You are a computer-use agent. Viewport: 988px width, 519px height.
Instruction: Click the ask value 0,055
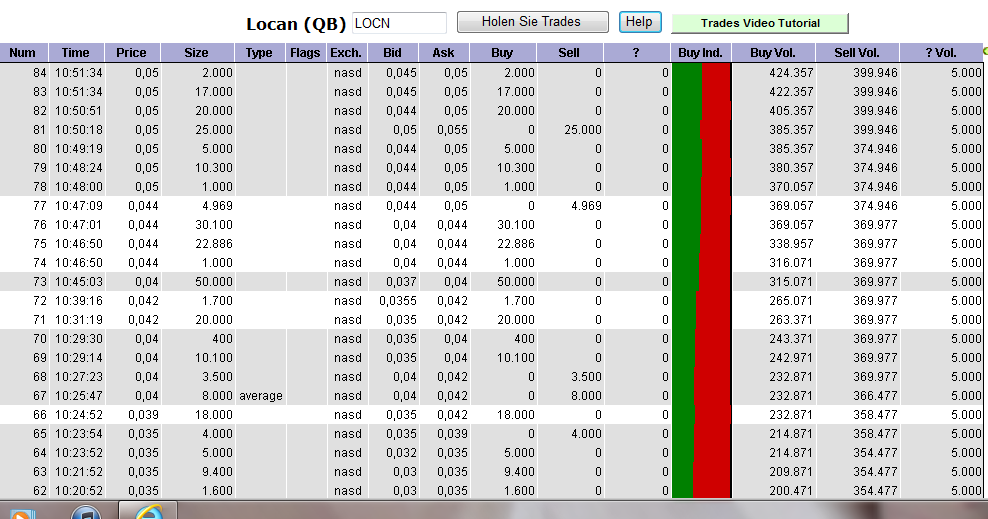click(452, 130)
